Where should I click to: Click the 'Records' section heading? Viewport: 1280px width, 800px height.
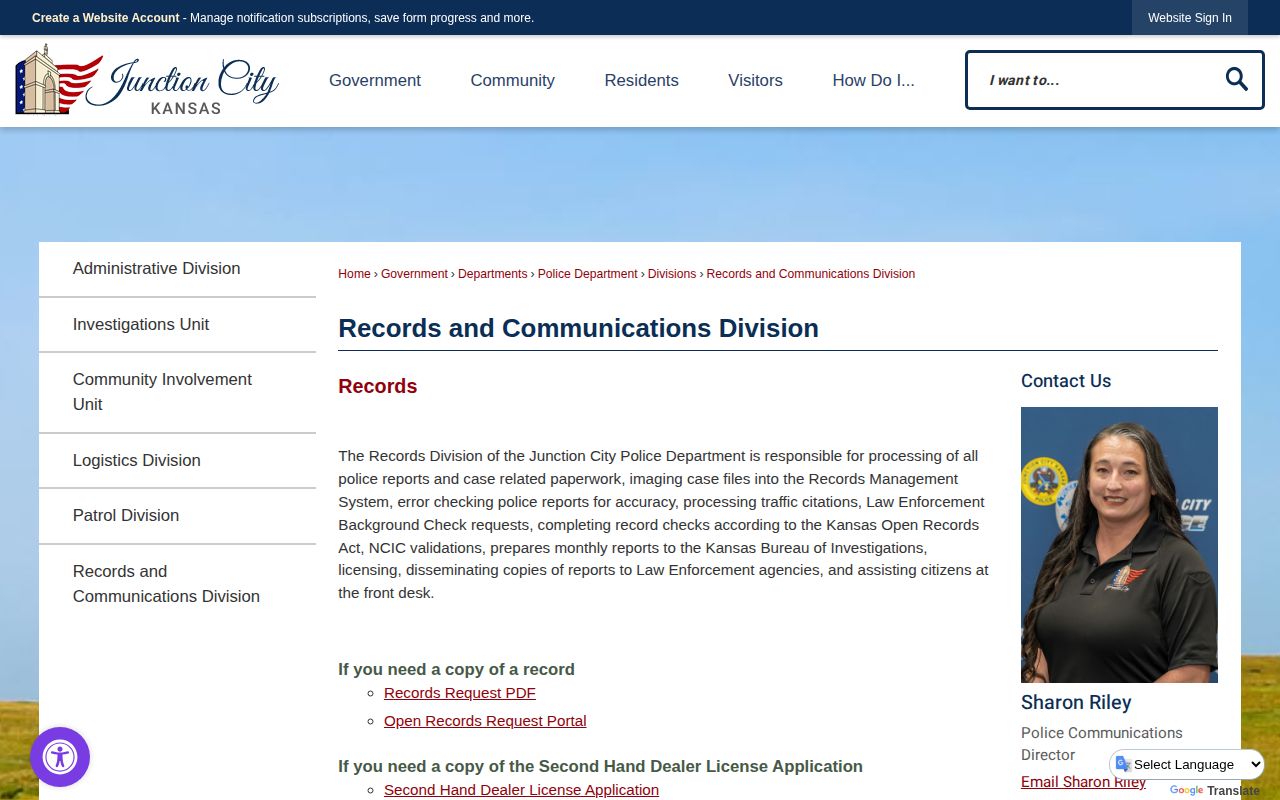[x=378, y=386]
